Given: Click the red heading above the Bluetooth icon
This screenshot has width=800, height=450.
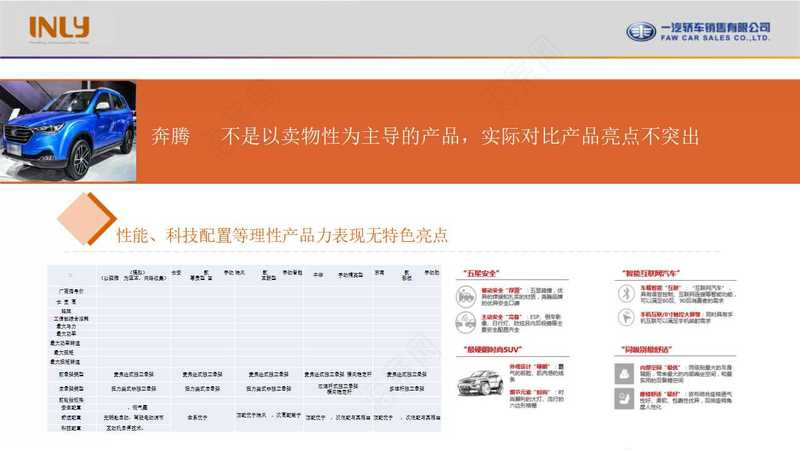Looking at the screenshot, I should click(x=651, y=273).
